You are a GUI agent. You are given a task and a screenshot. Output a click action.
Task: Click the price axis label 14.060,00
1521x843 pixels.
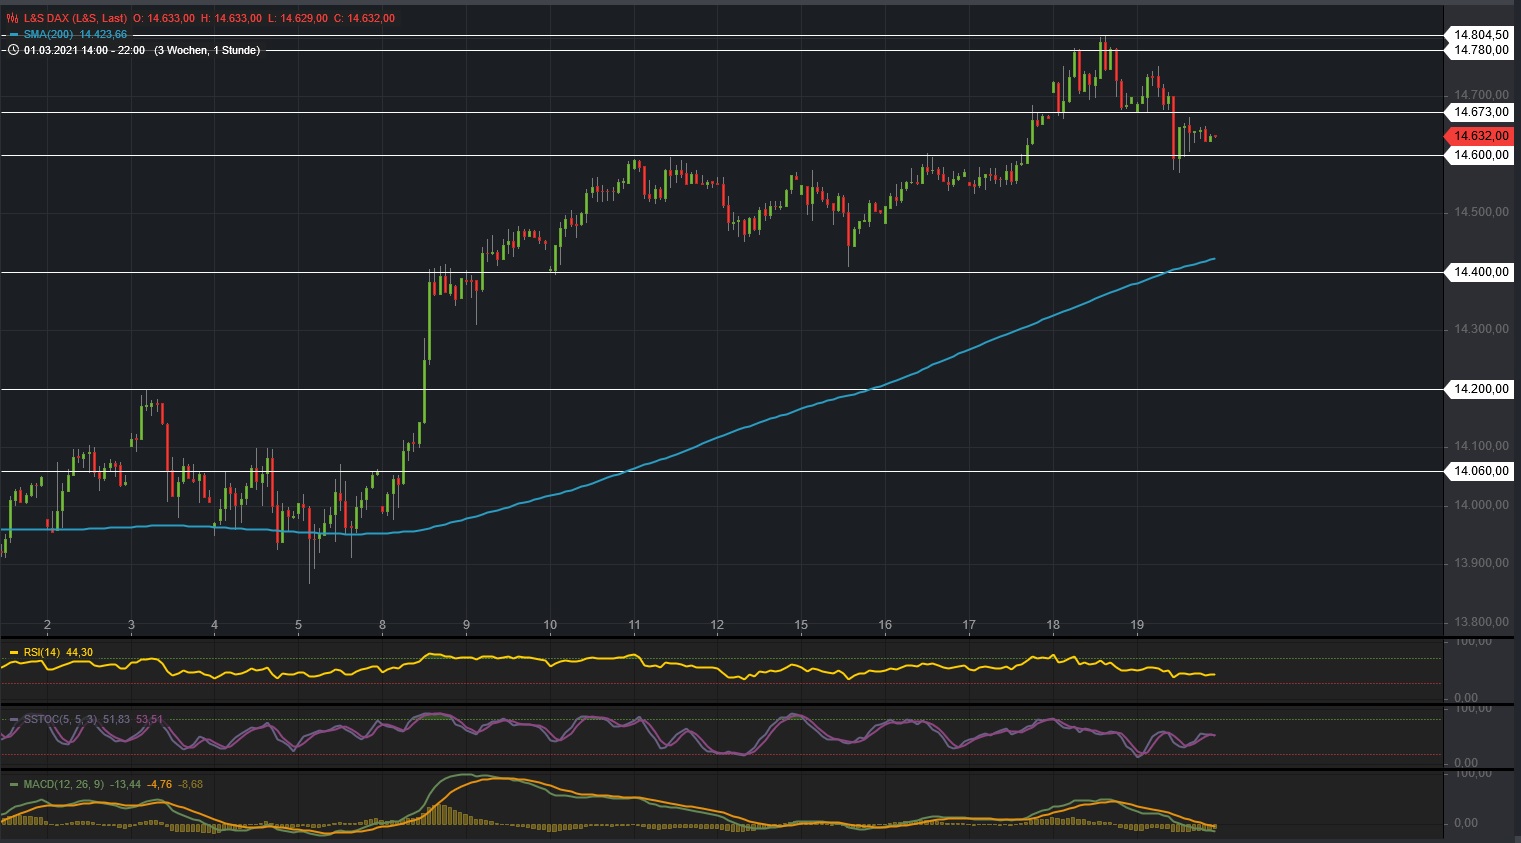(1483, 470)
